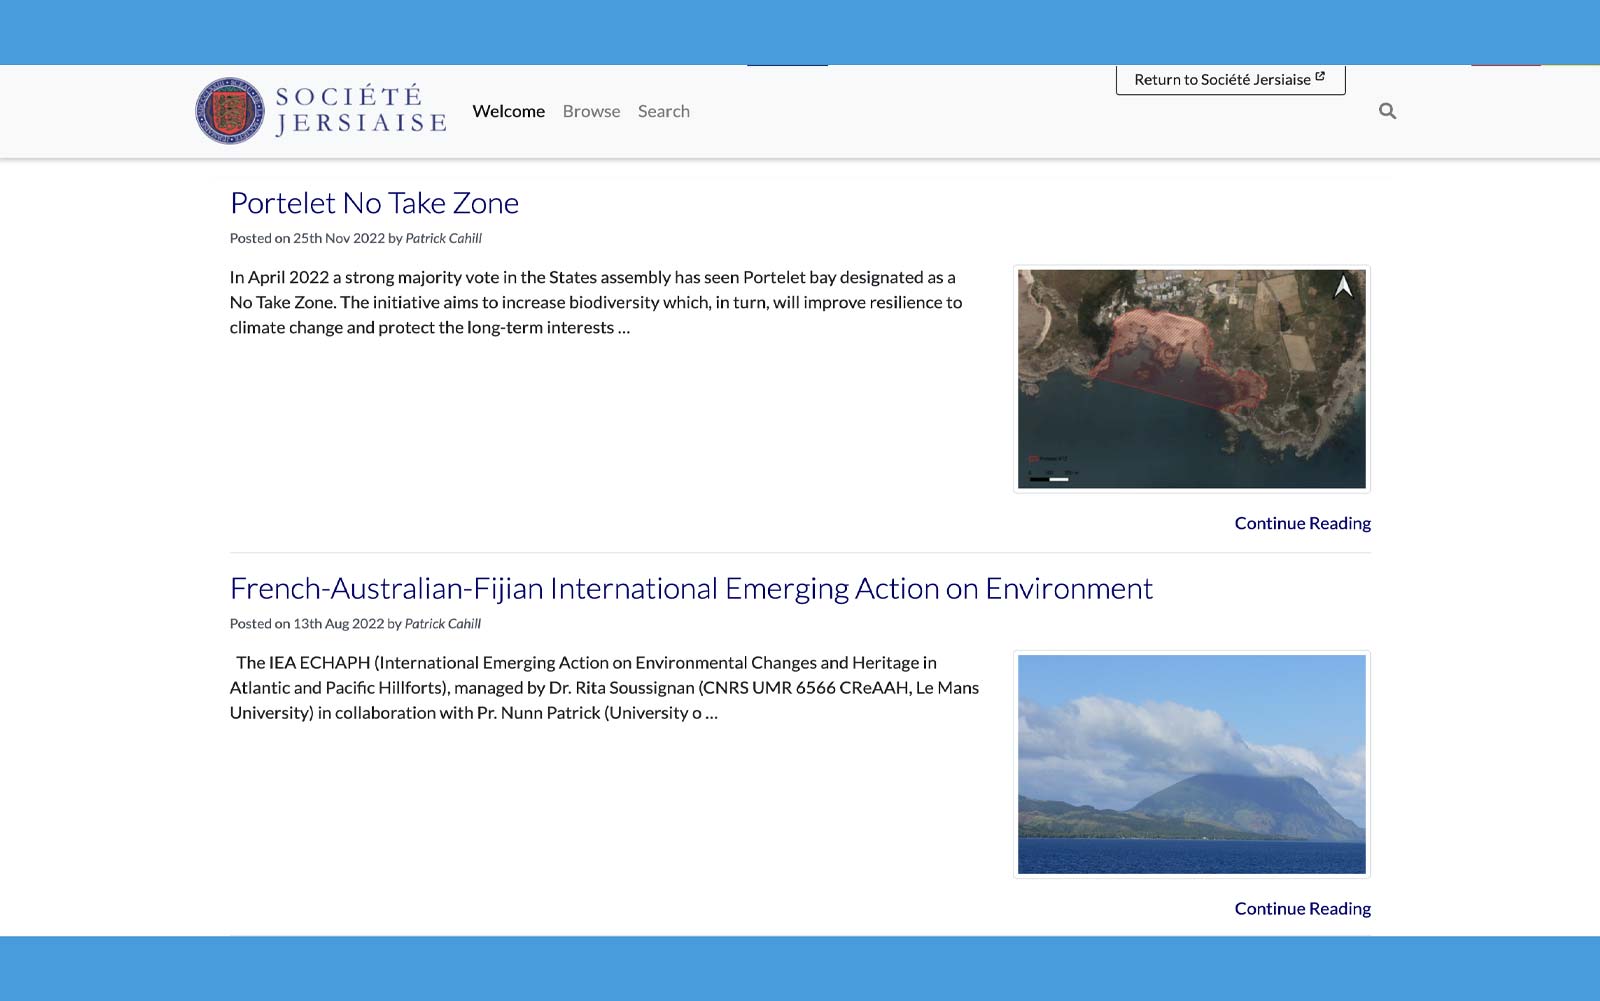
Task: Open the cloud-covered mountain island thumbnail
Action: coord(1190,764)
